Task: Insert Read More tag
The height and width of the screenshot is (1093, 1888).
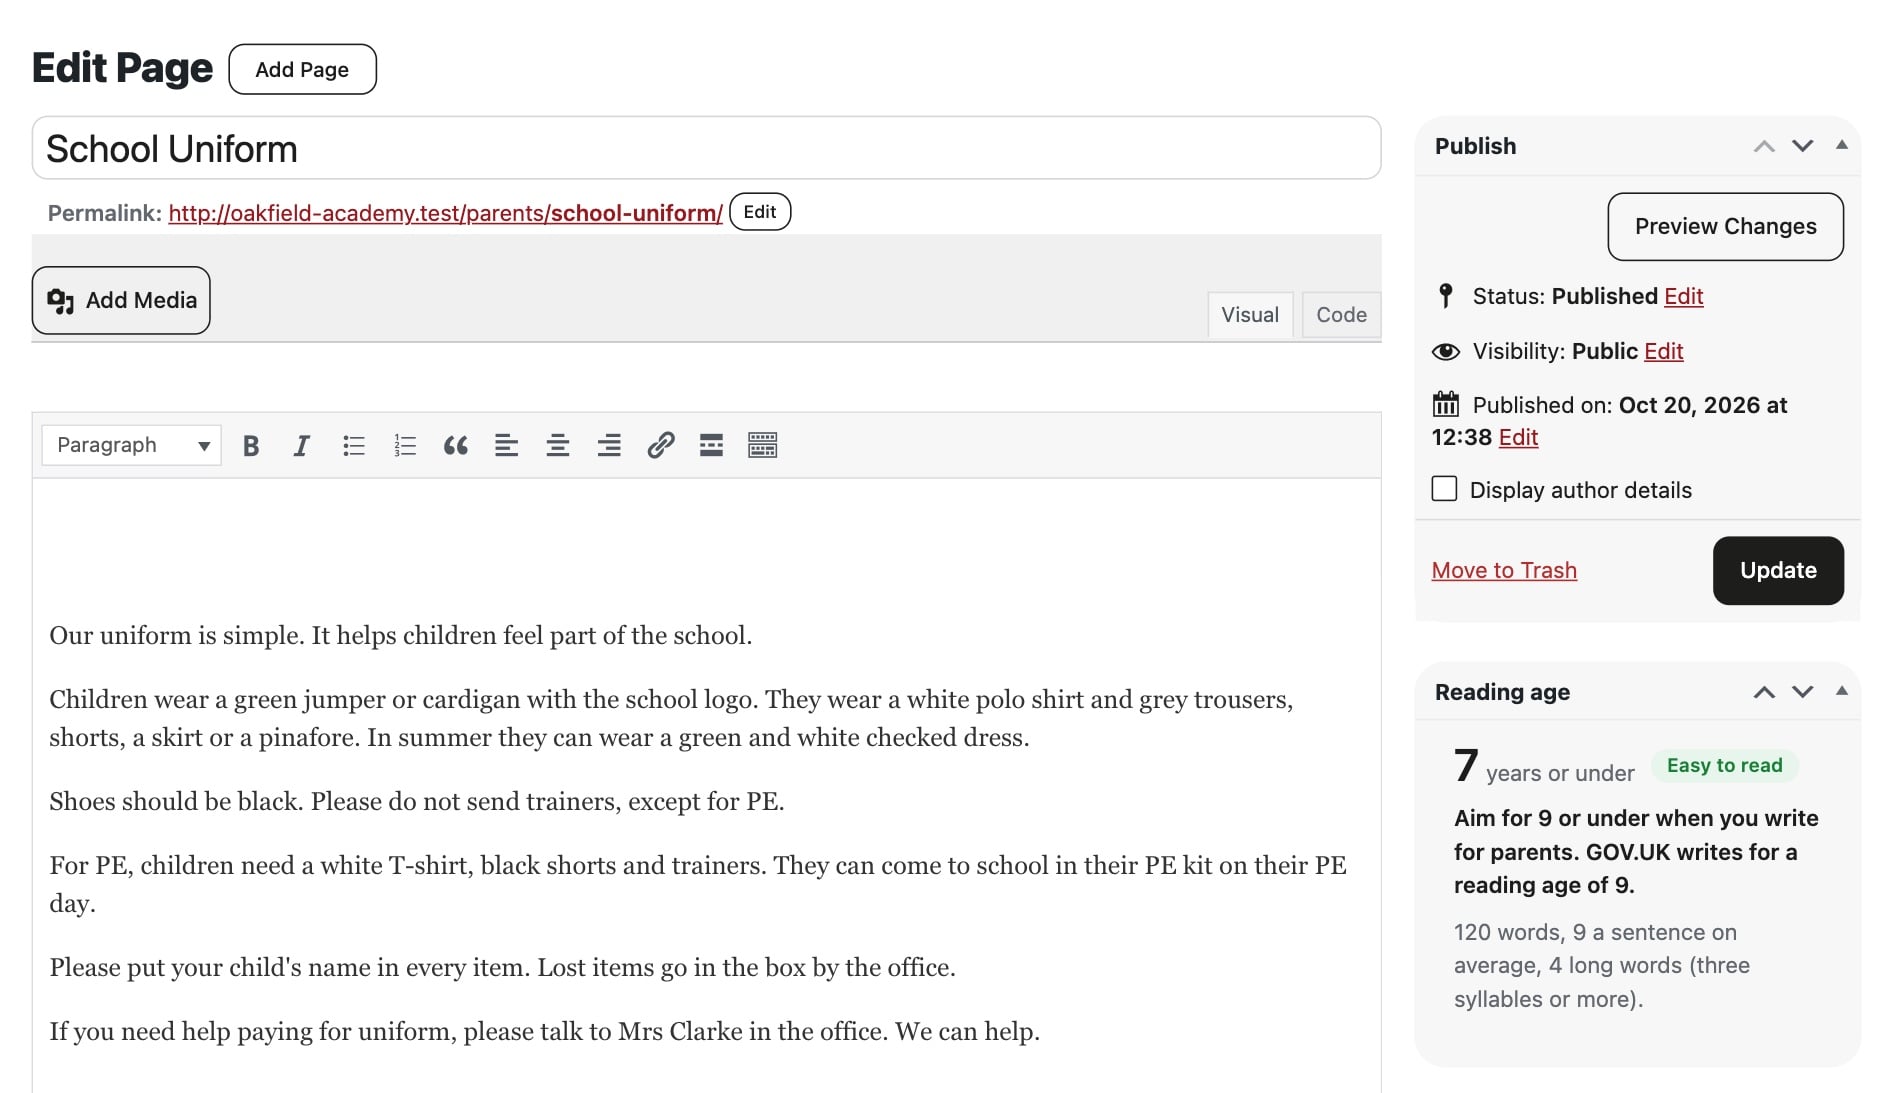Action: pyautogui.click(x=711, y=445)
